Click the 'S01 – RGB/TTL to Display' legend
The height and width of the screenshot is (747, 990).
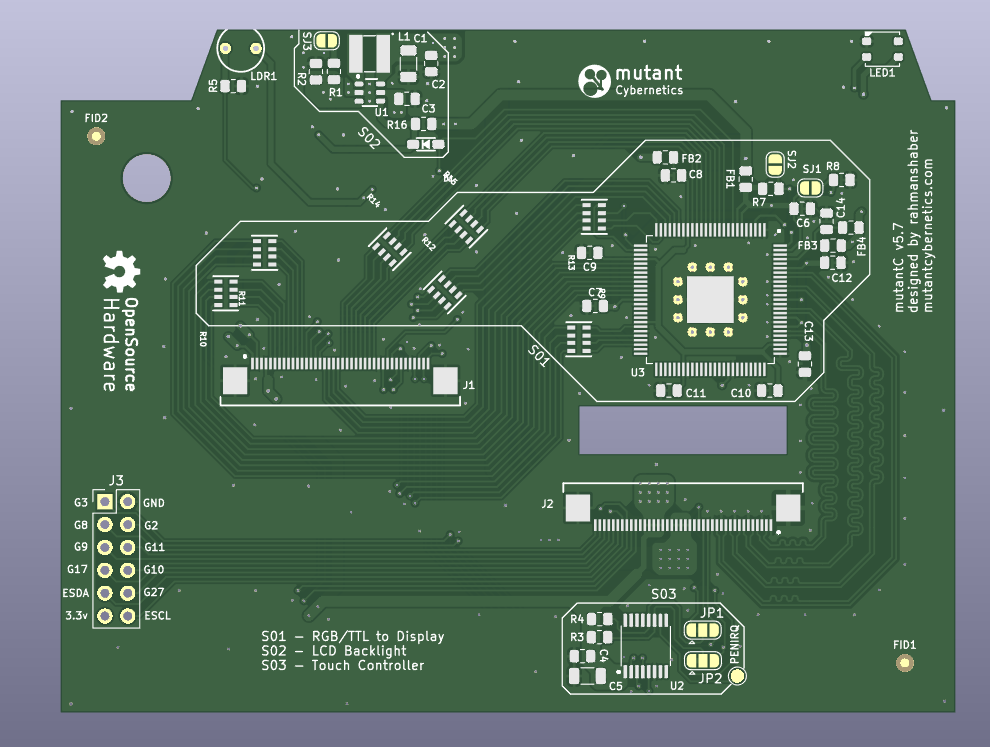(x=353, y=636)
